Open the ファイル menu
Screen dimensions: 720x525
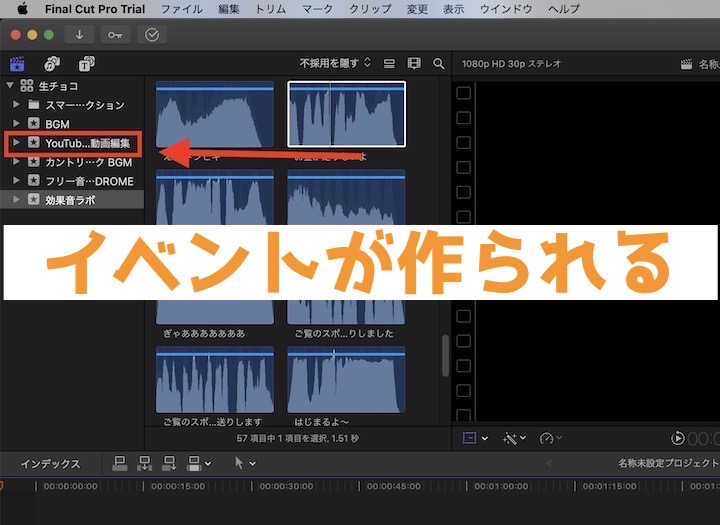tap(181, 9)
